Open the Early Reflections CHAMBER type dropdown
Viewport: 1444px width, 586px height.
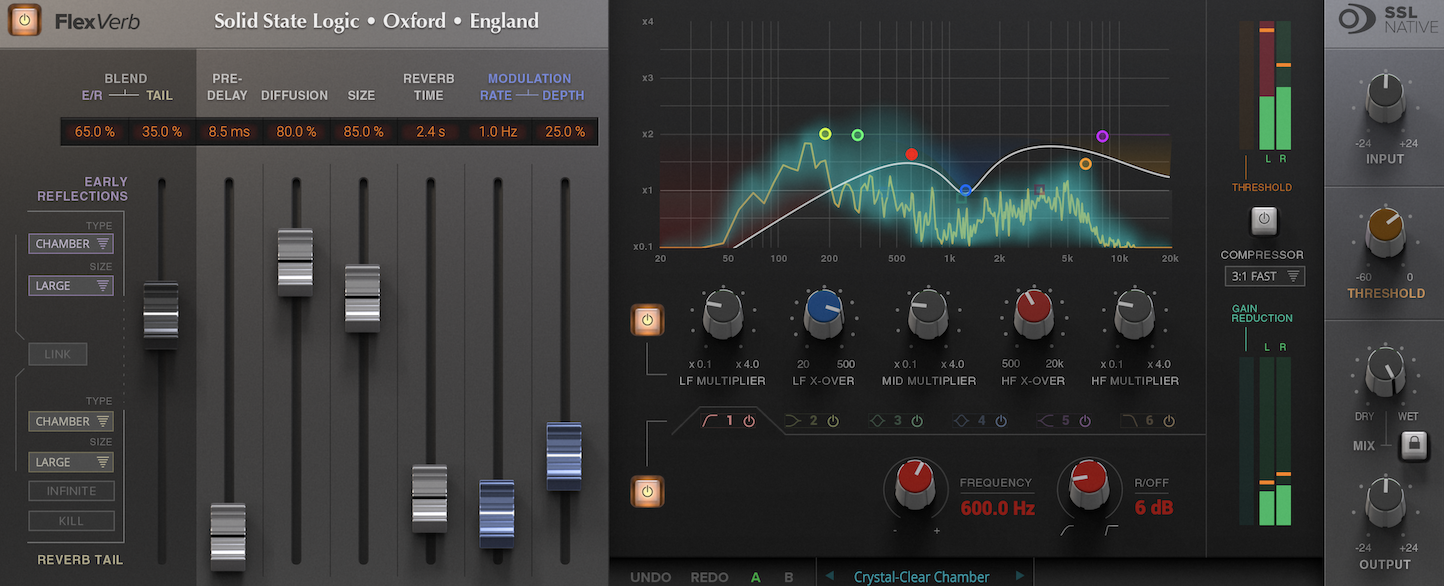71,243
